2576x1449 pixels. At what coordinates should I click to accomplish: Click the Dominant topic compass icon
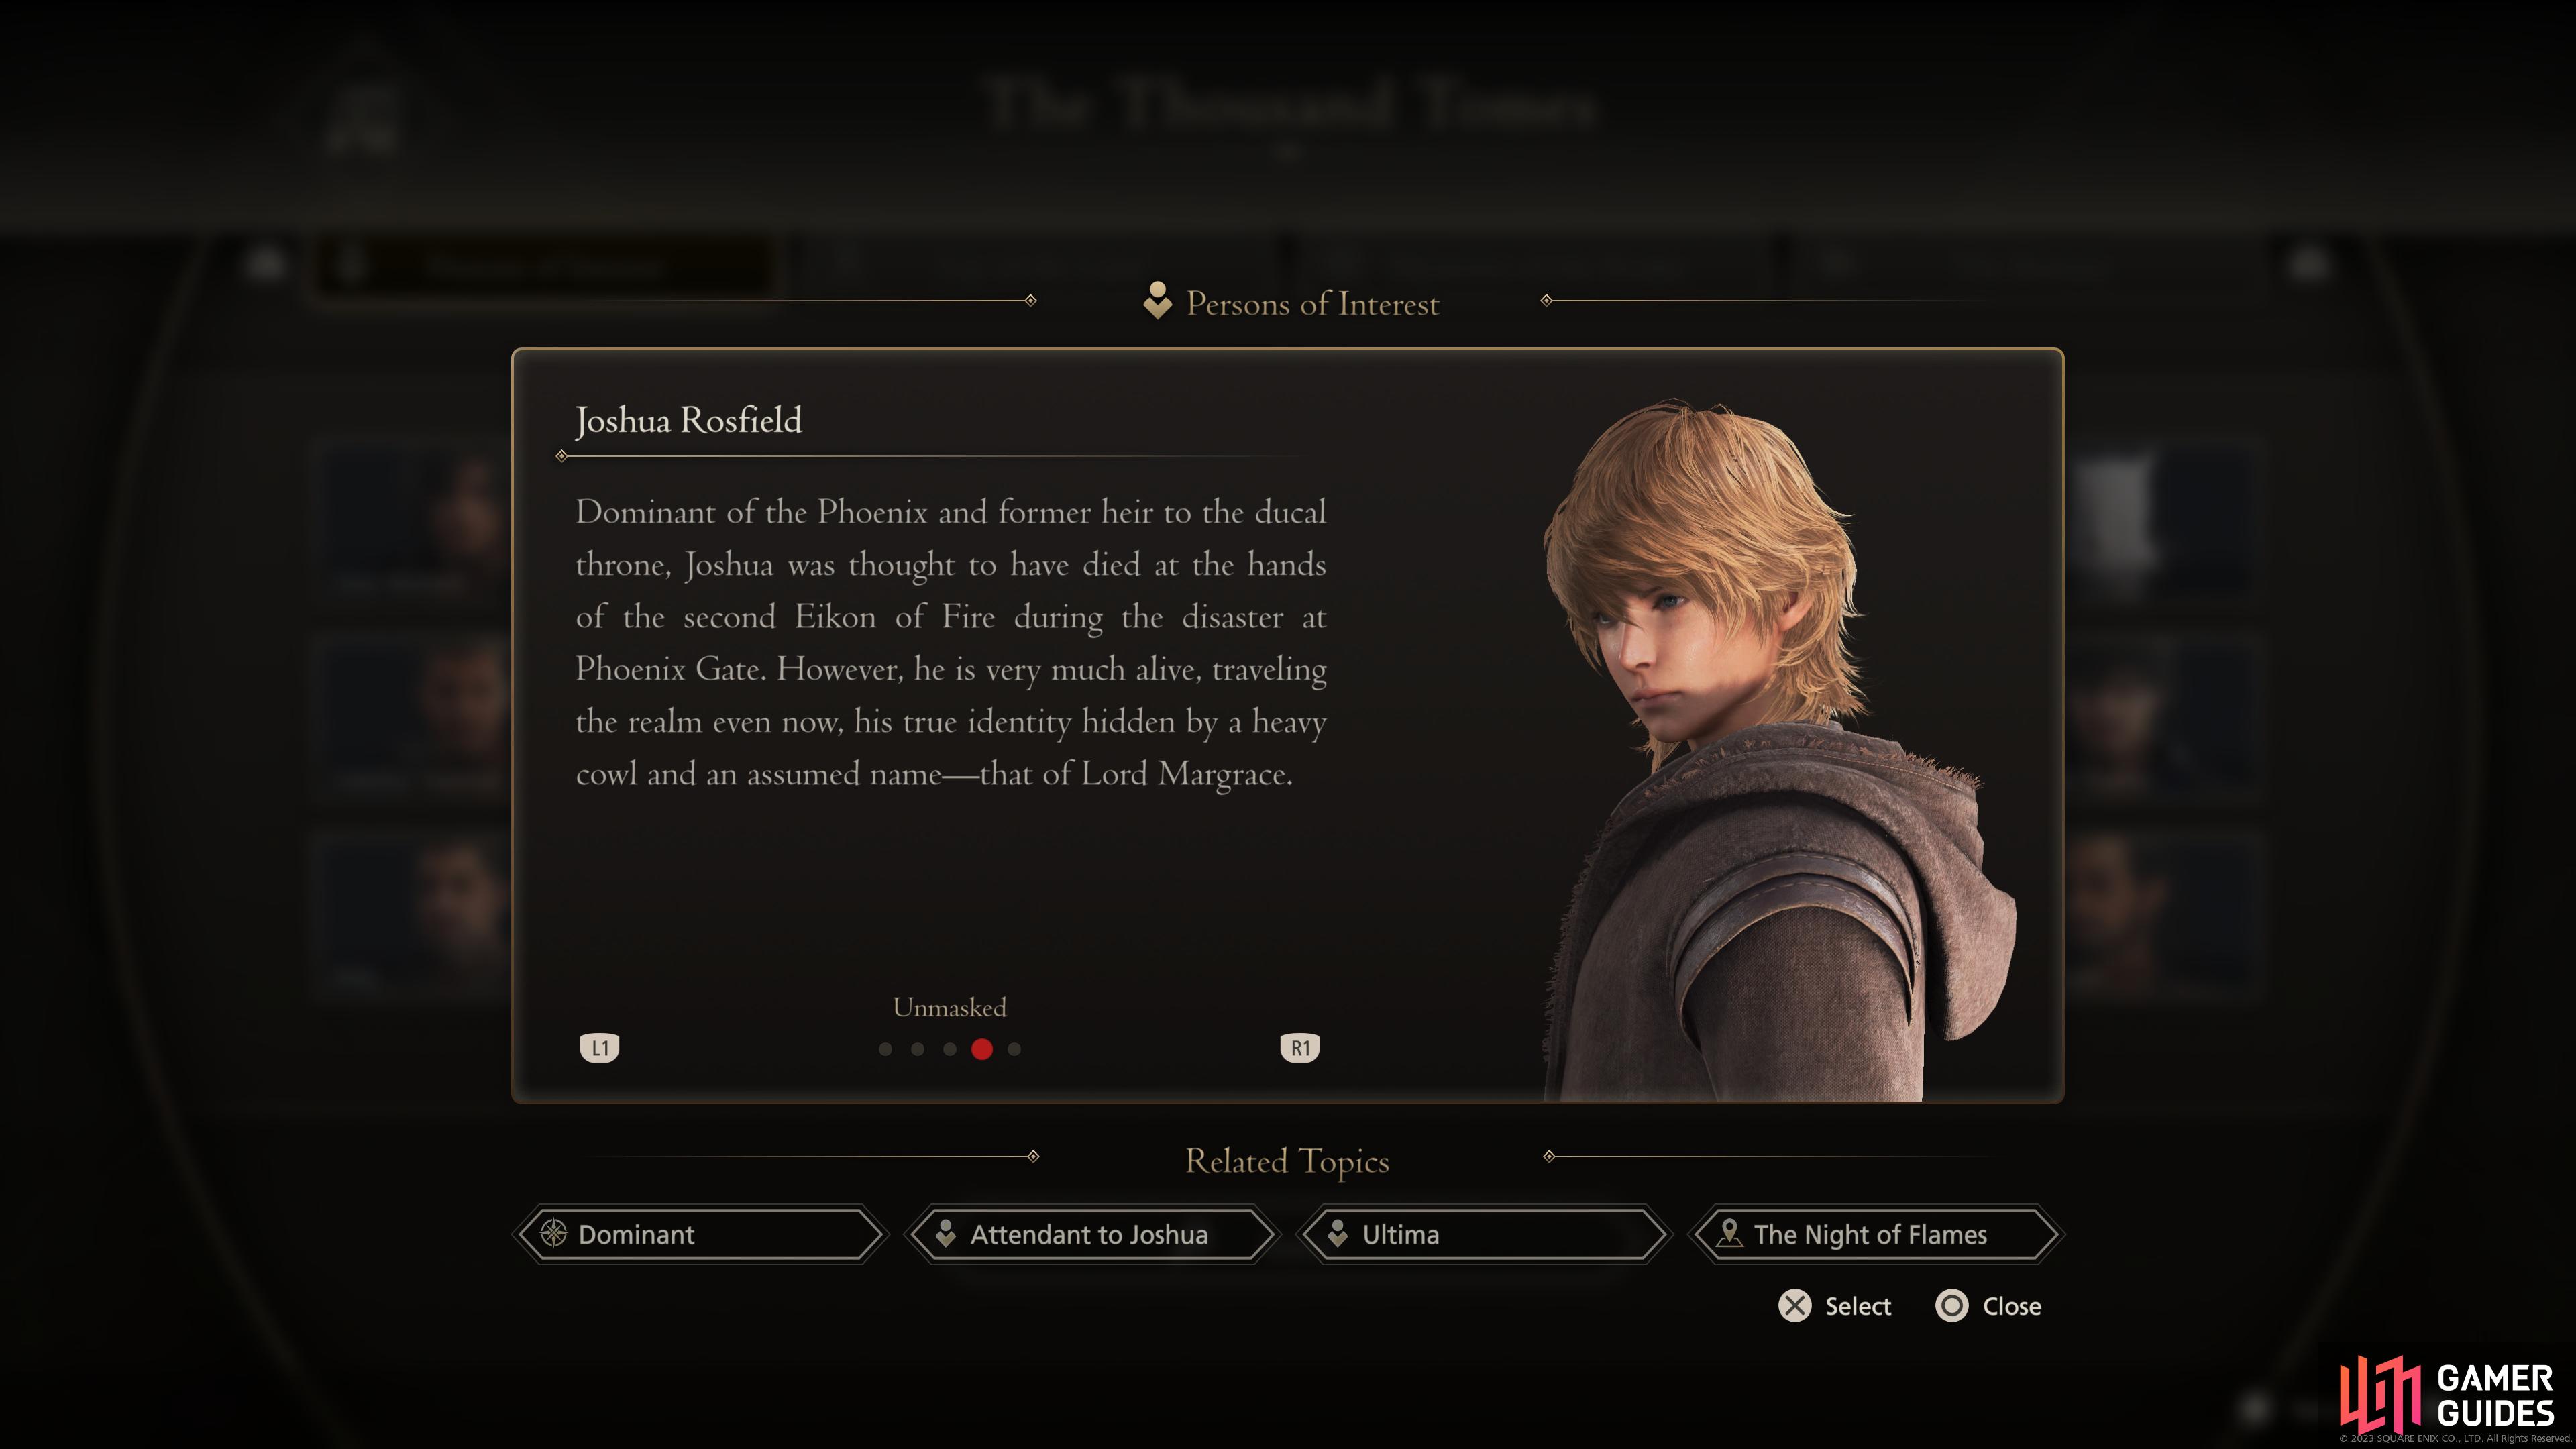click(x=553, y=1233)
